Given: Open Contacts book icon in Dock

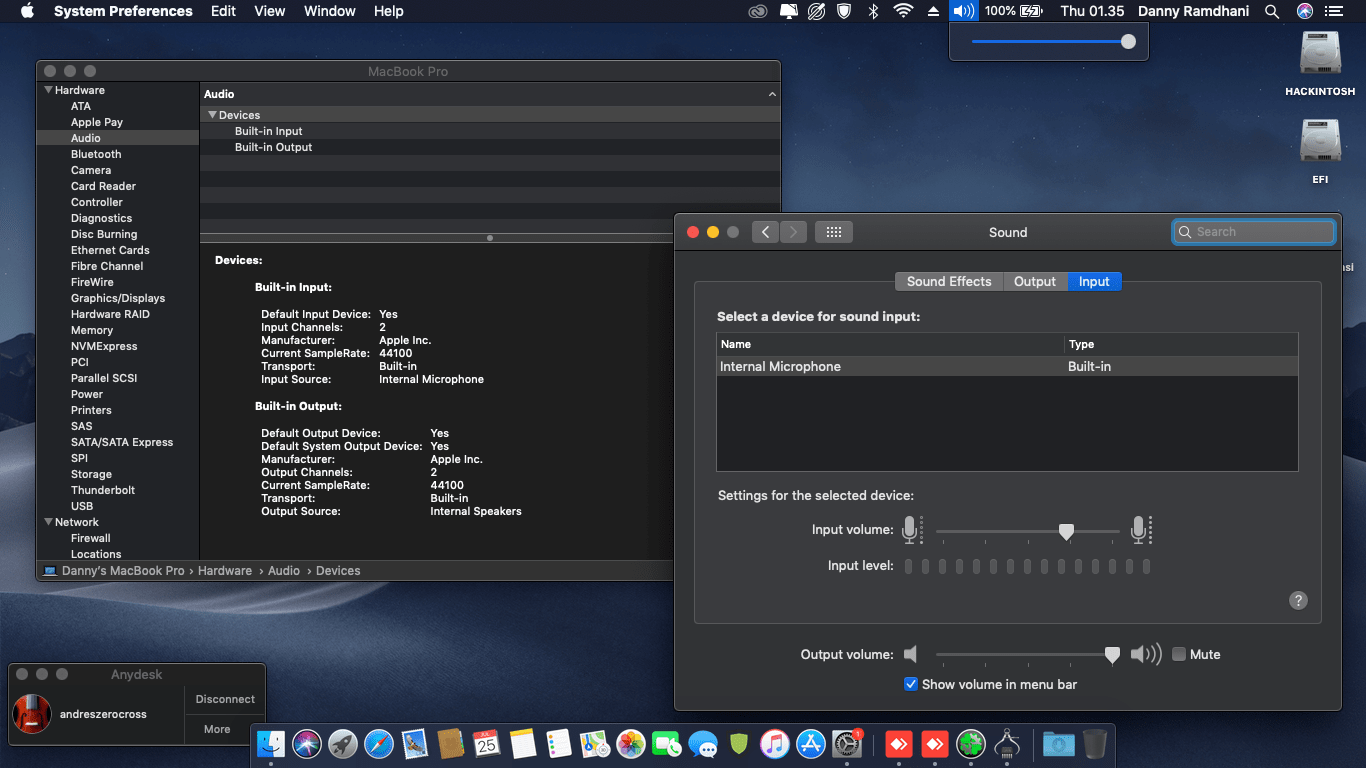Looking at the screenshot, I should point(451,744).
